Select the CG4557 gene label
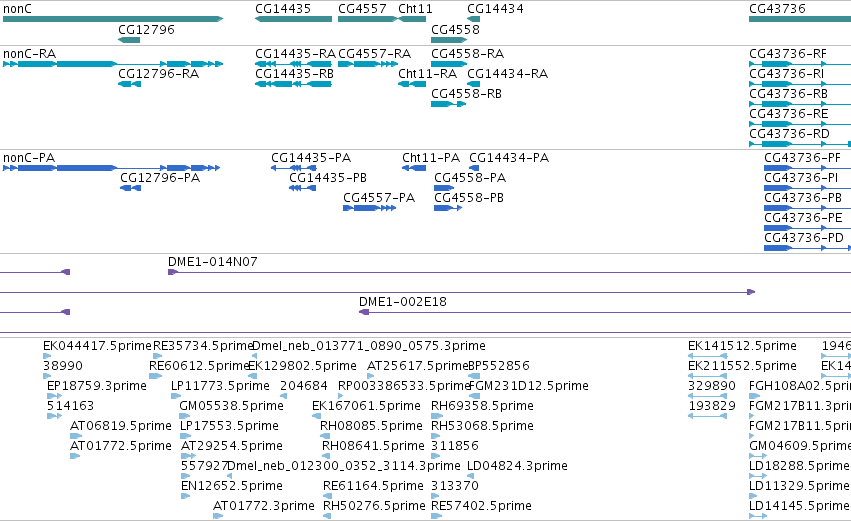This screenshot has width=851, height=521. (x=362, y=9)
